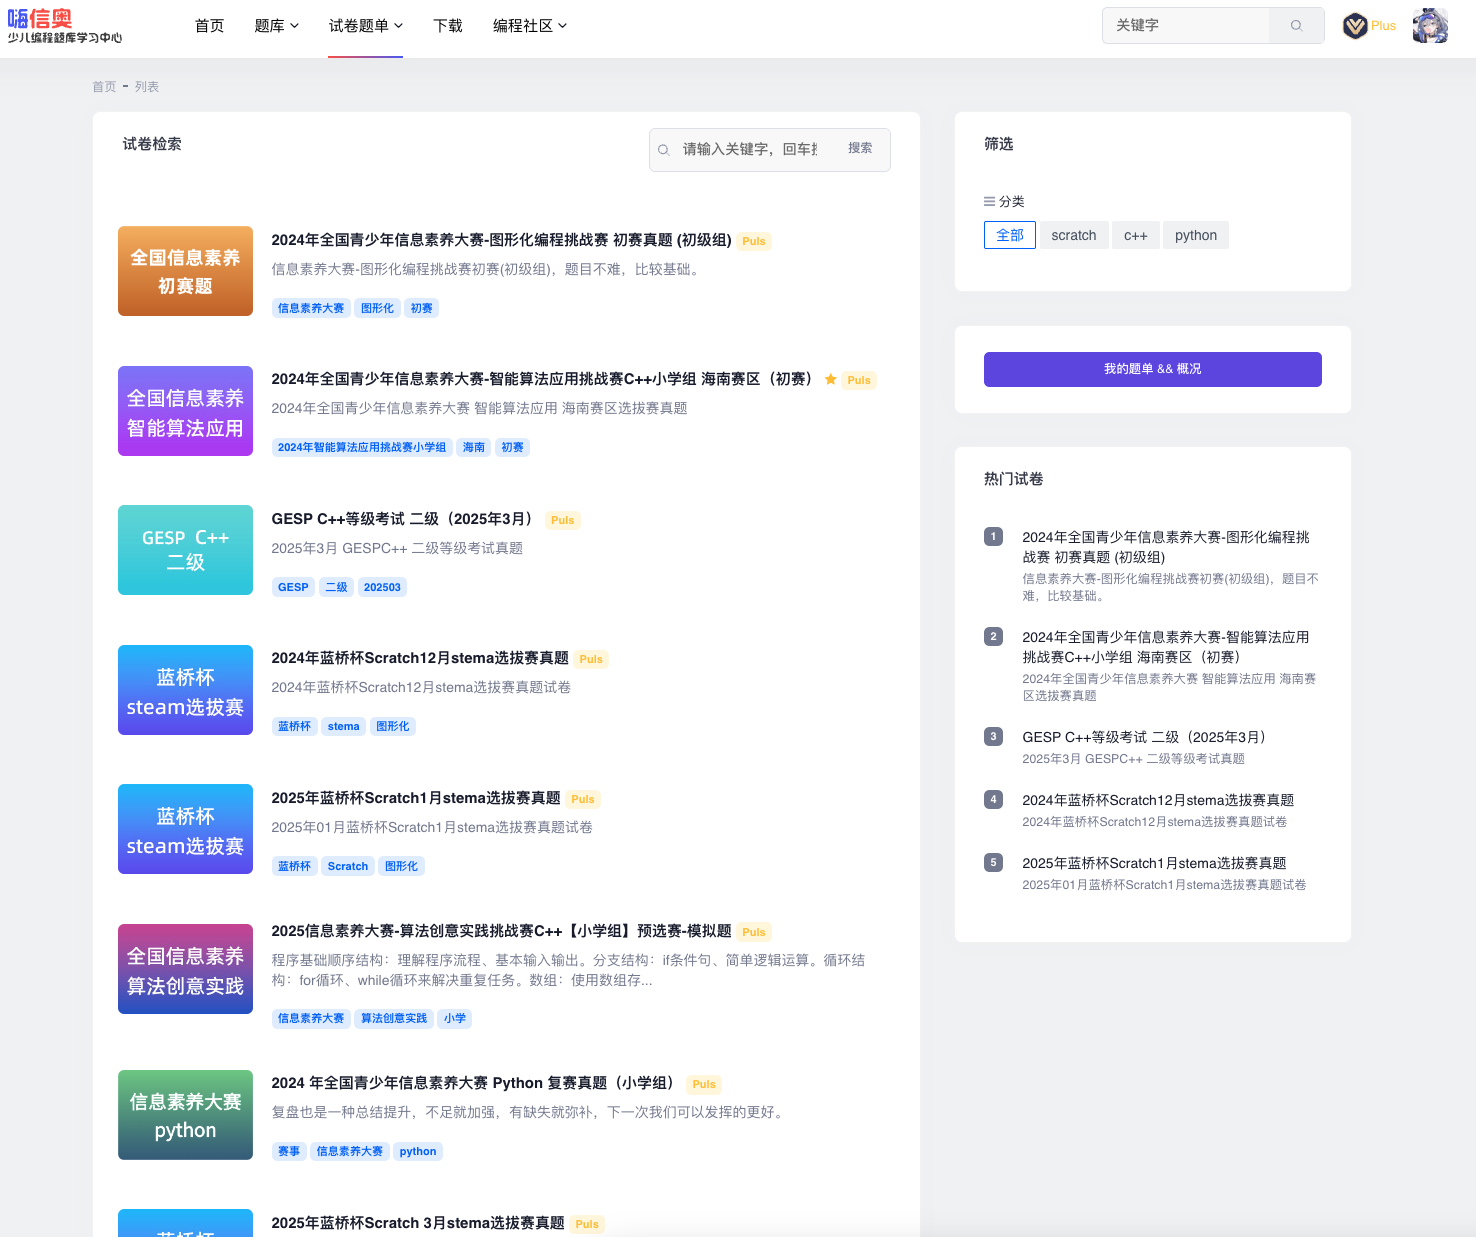Open hot exam number 3 GESP C++

[x=1147, y=737]
